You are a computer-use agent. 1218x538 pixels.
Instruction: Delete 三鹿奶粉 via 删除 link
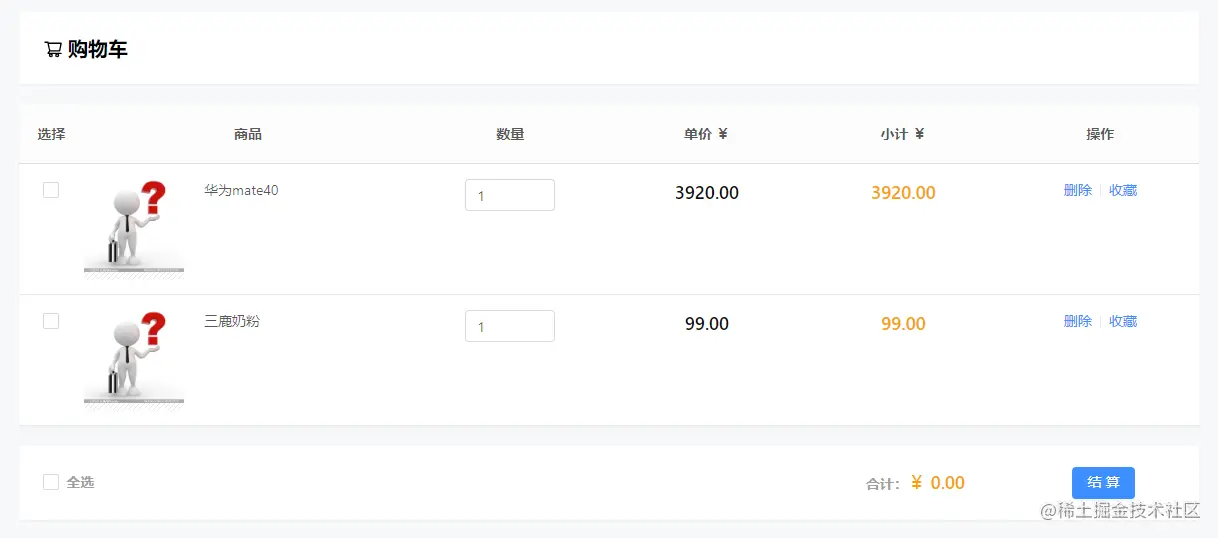1078,321
